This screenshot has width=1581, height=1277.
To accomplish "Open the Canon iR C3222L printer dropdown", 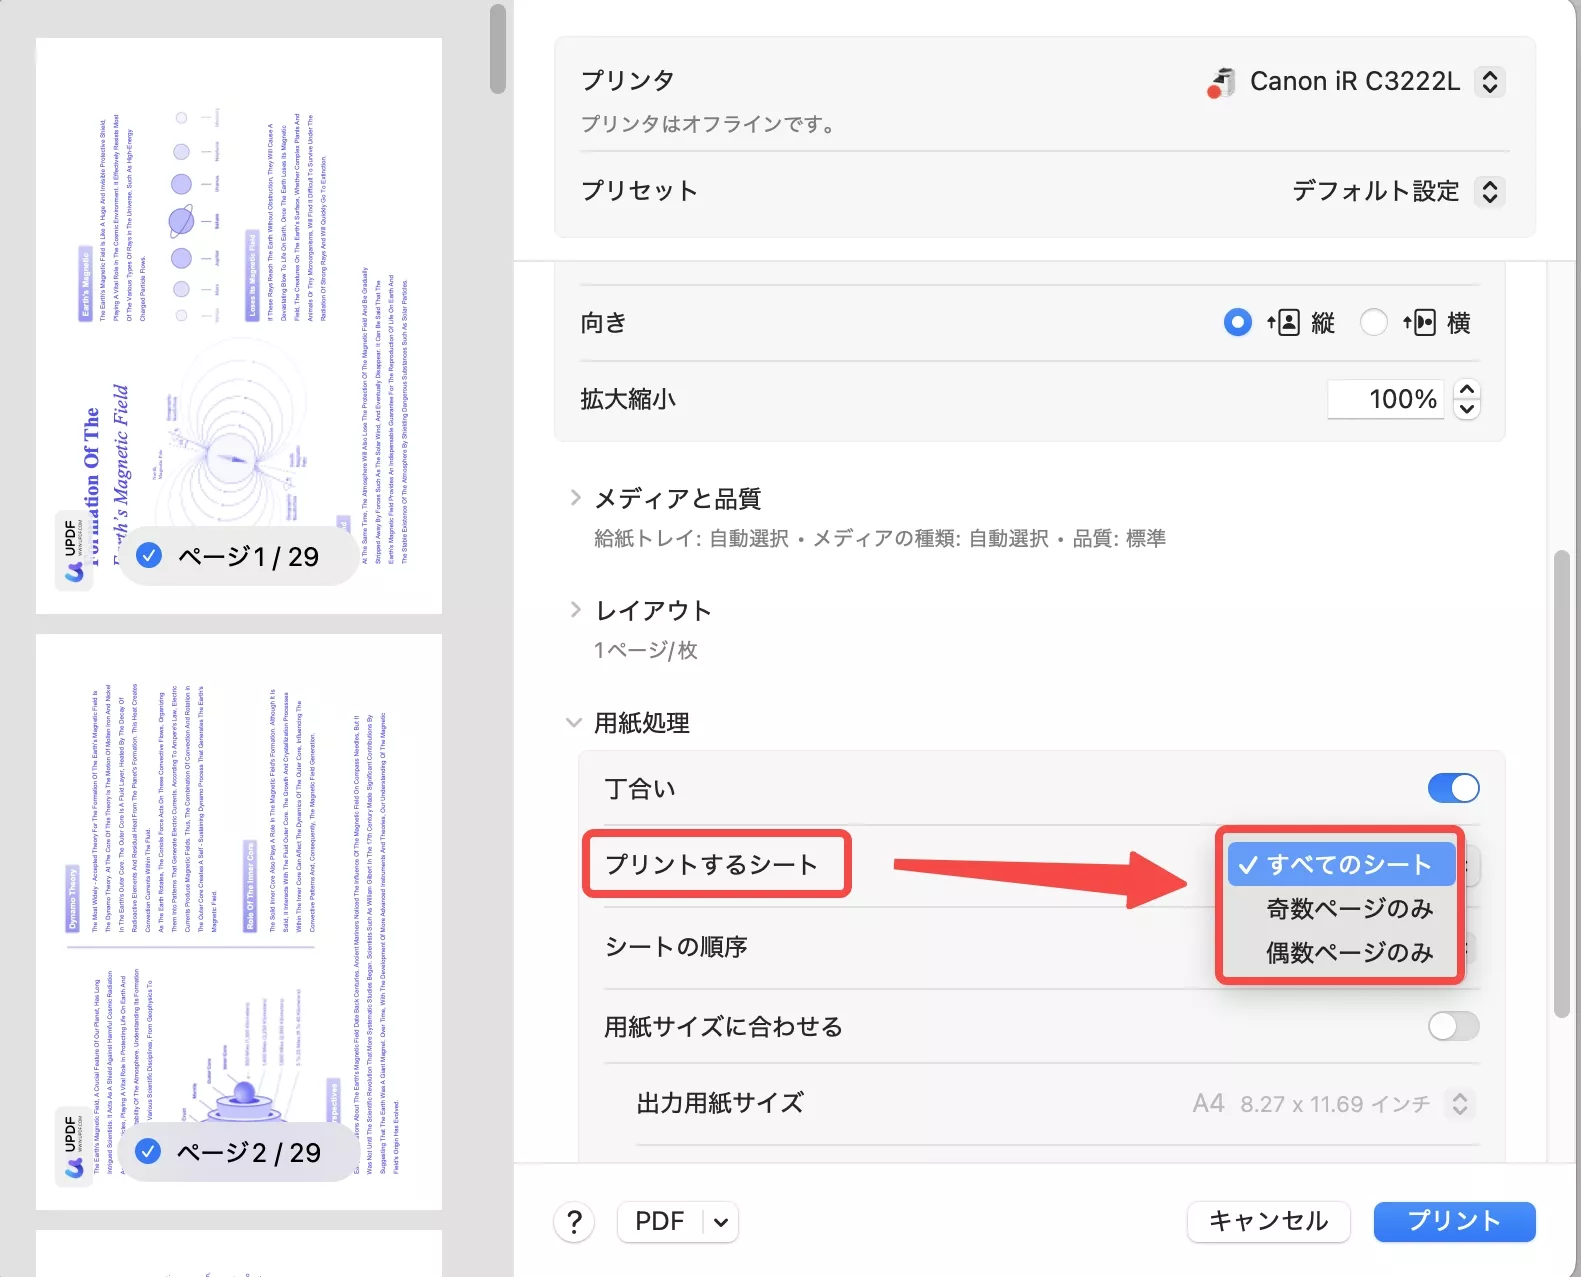I will point(1489,81).
